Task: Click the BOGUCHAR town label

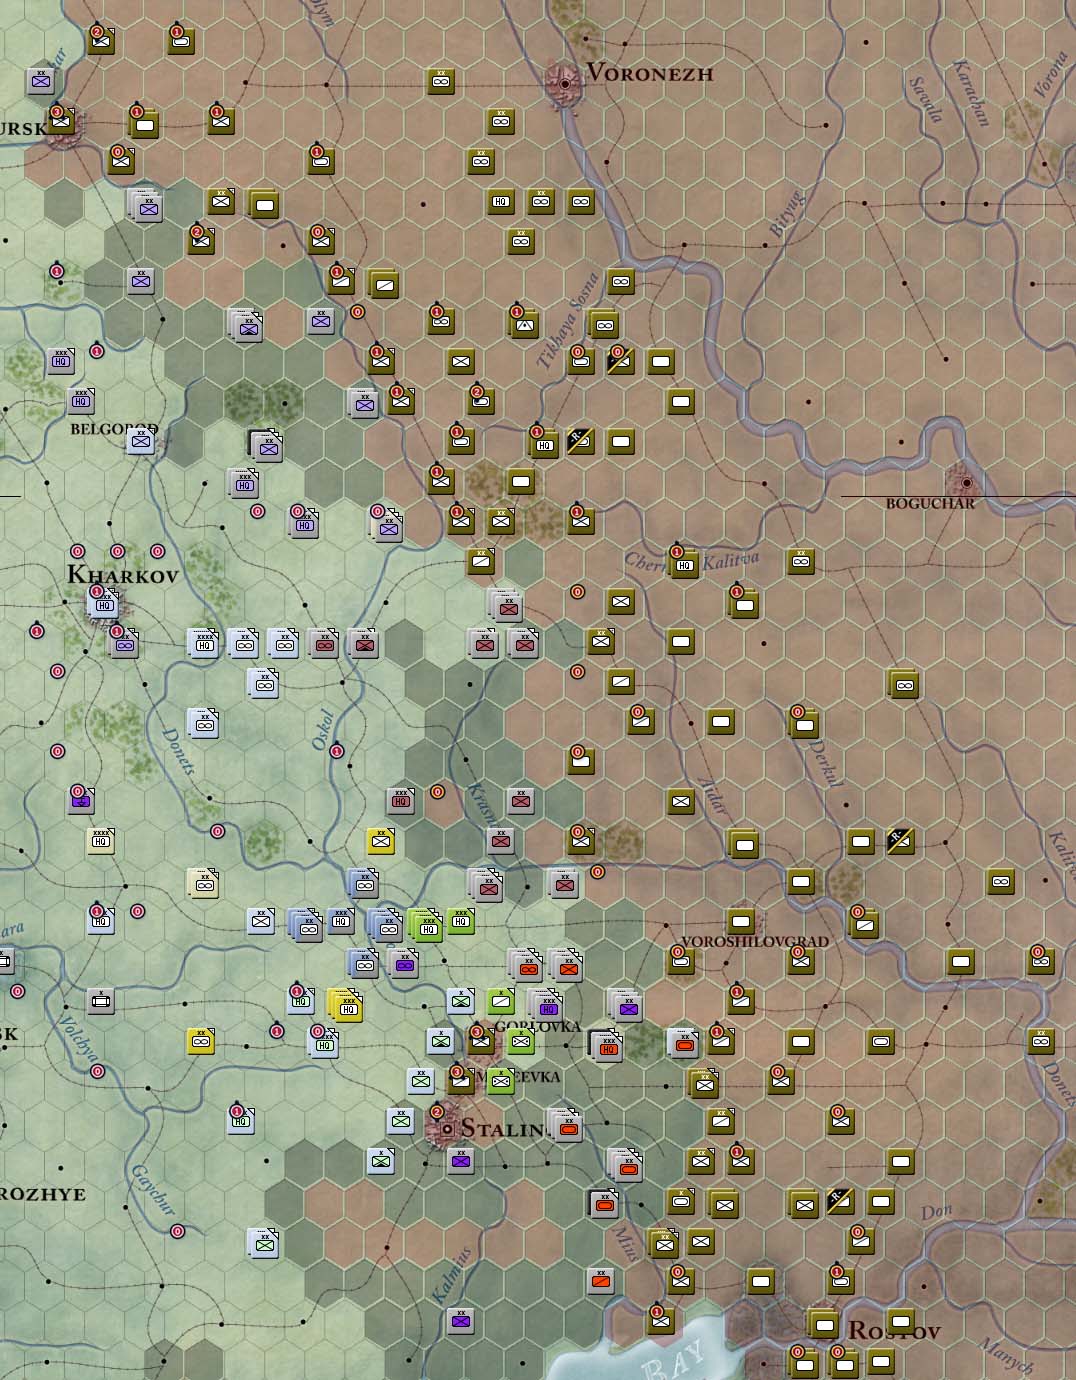Action: pos(930,503)
